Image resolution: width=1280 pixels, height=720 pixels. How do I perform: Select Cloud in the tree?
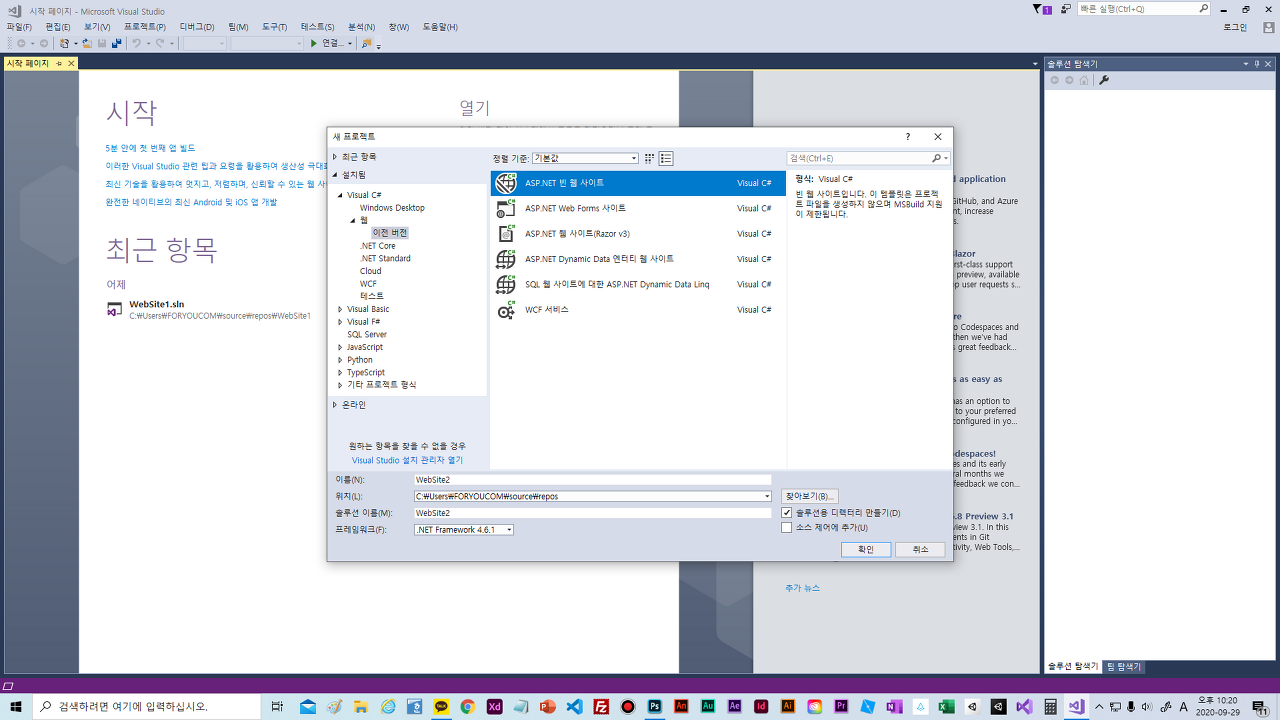pyautogui.click(x=371, y=271)
